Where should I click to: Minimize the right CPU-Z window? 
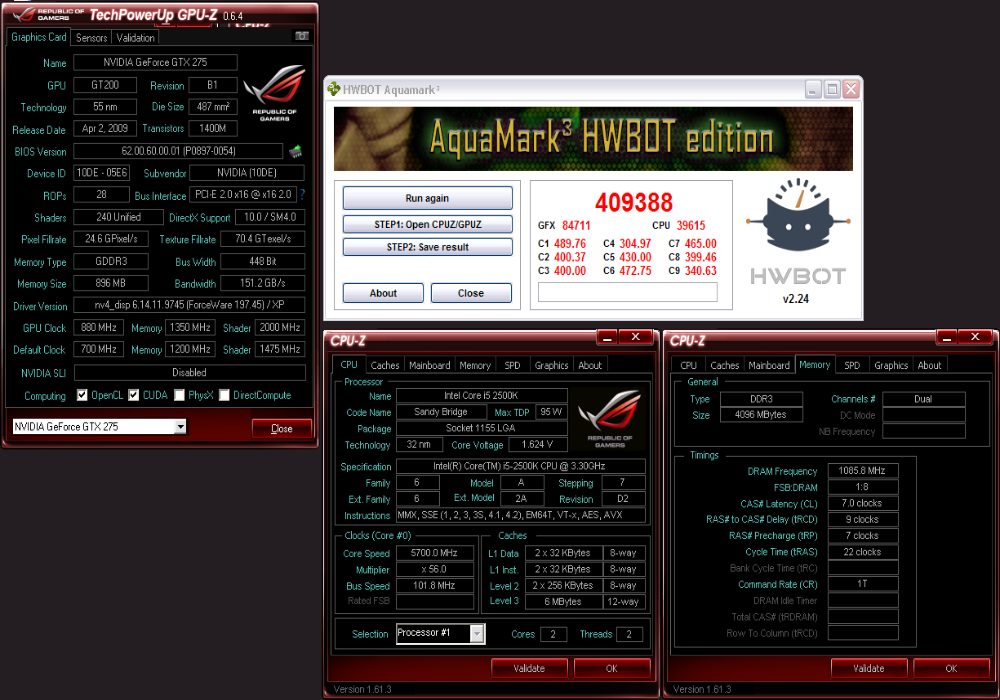(946, 338)
